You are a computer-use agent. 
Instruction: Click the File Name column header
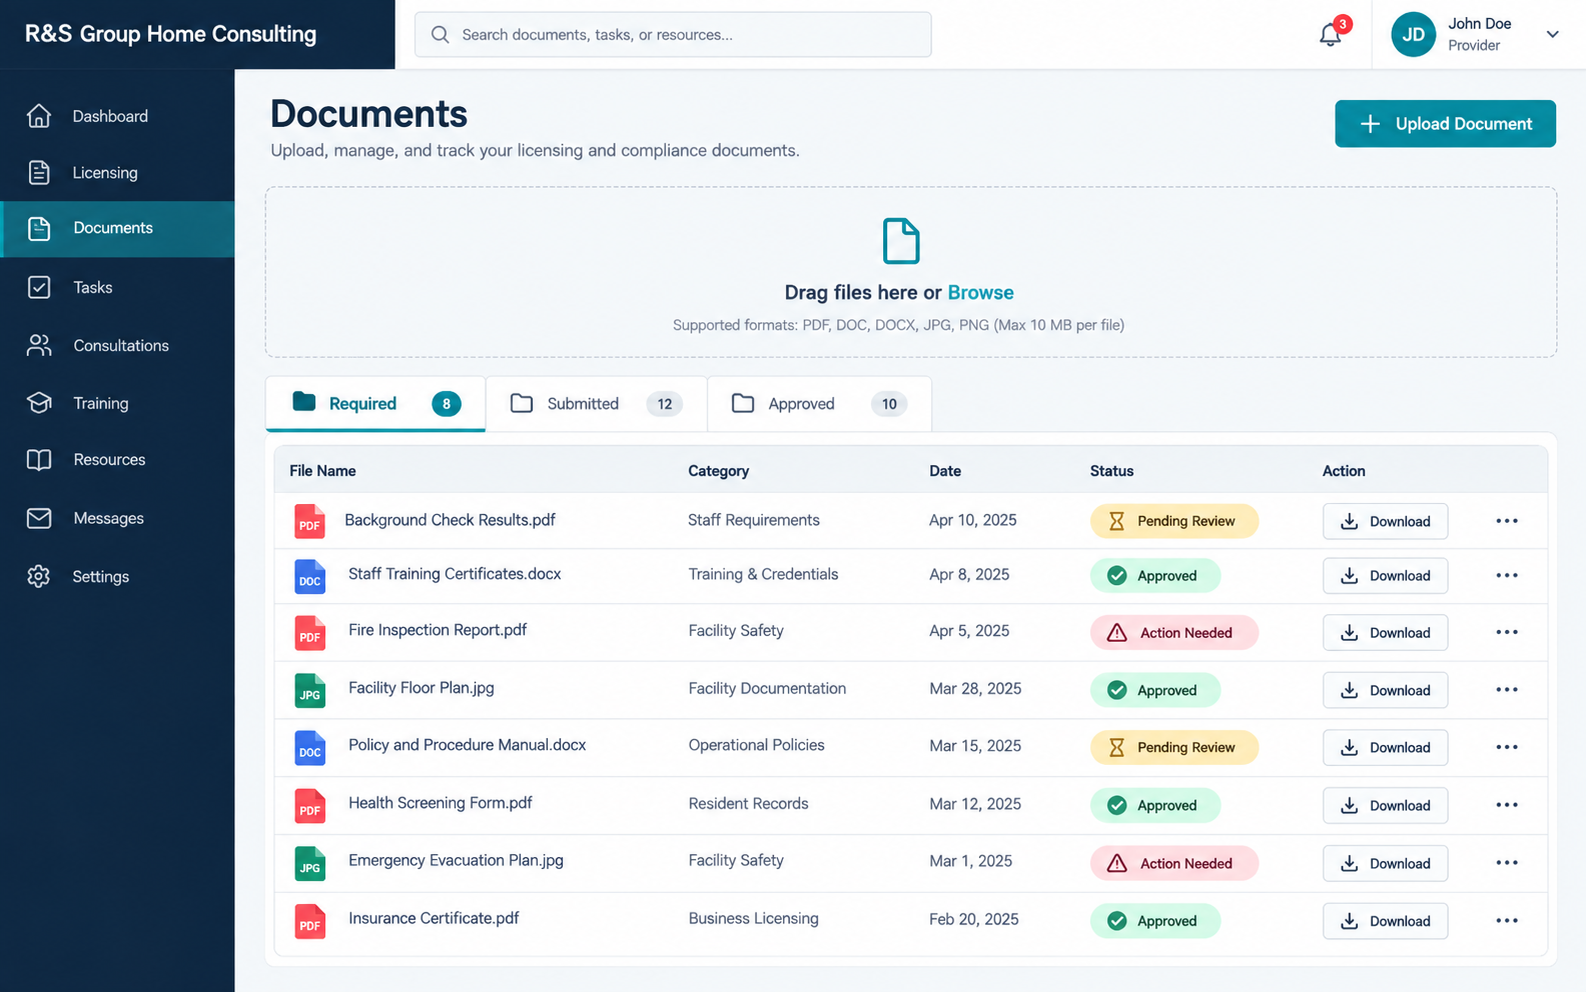pos(322,471)
